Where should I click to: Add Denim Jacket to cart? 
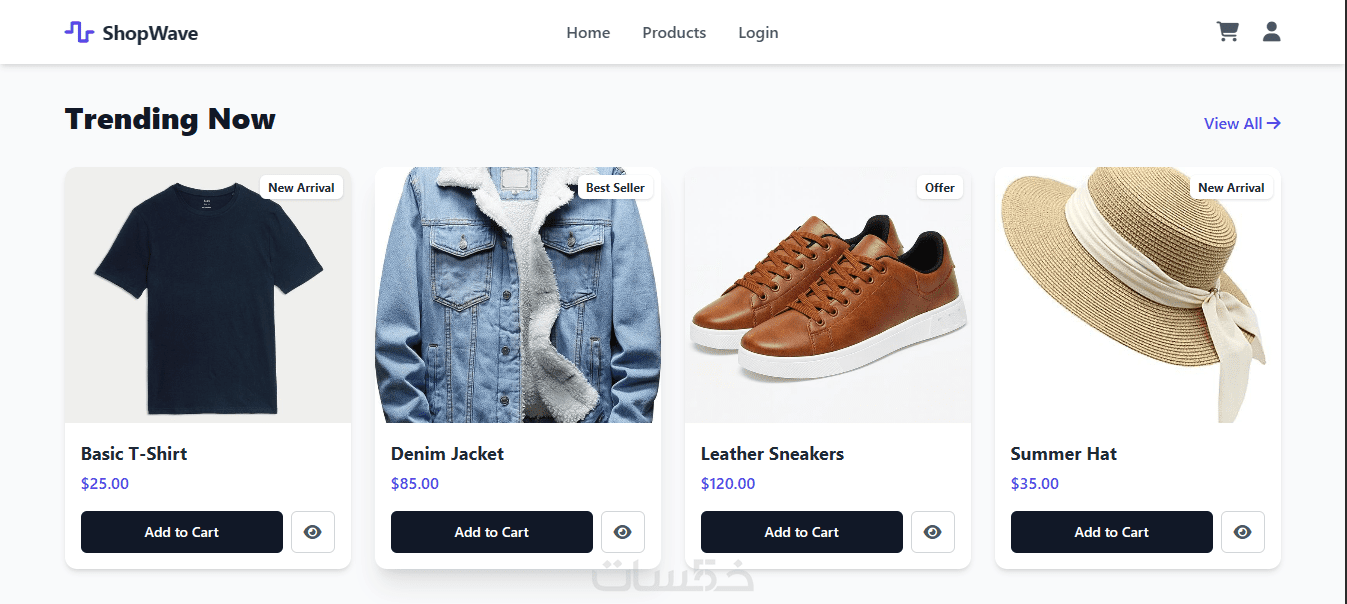[491, 532]
